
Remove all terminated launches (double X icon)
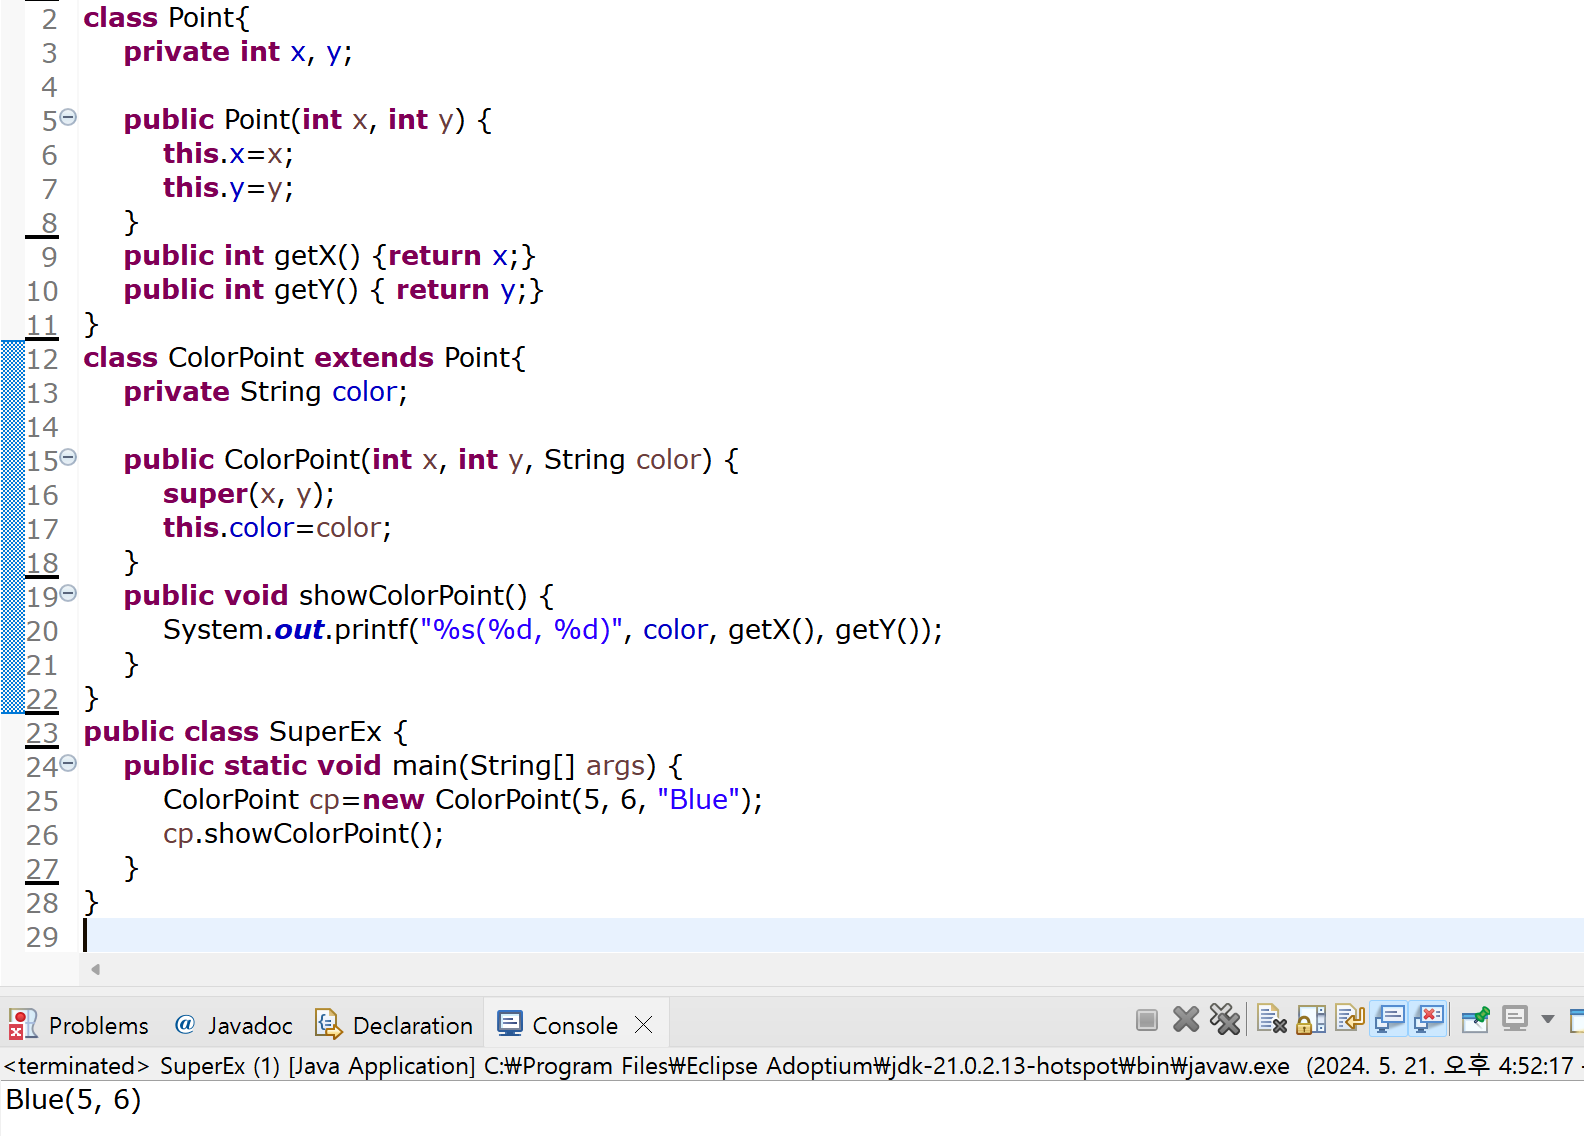coord(1225,1020)
